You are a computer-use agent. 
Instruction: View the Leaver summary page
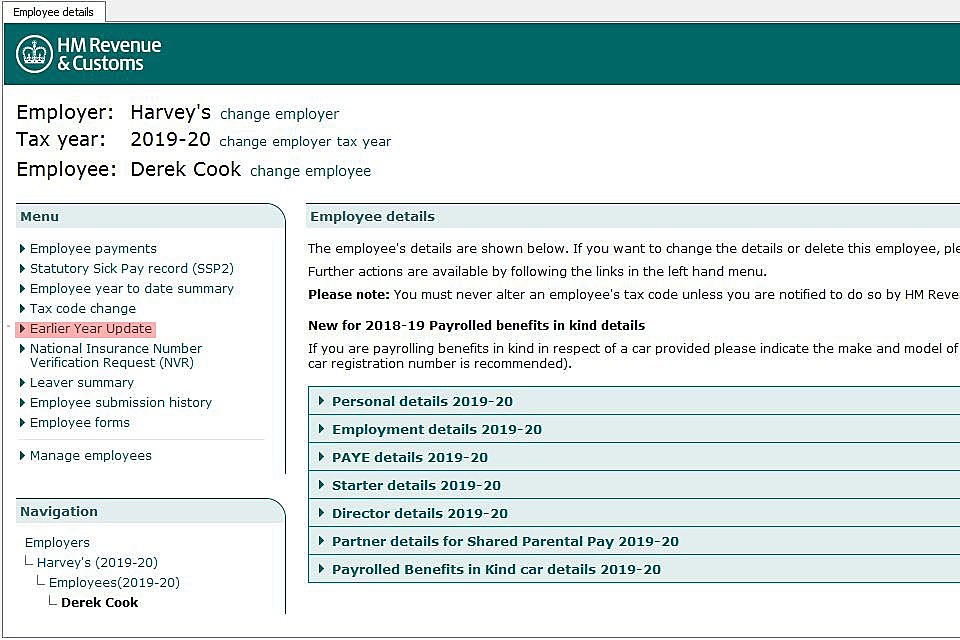pyautogui.click(x=81, y=383)
